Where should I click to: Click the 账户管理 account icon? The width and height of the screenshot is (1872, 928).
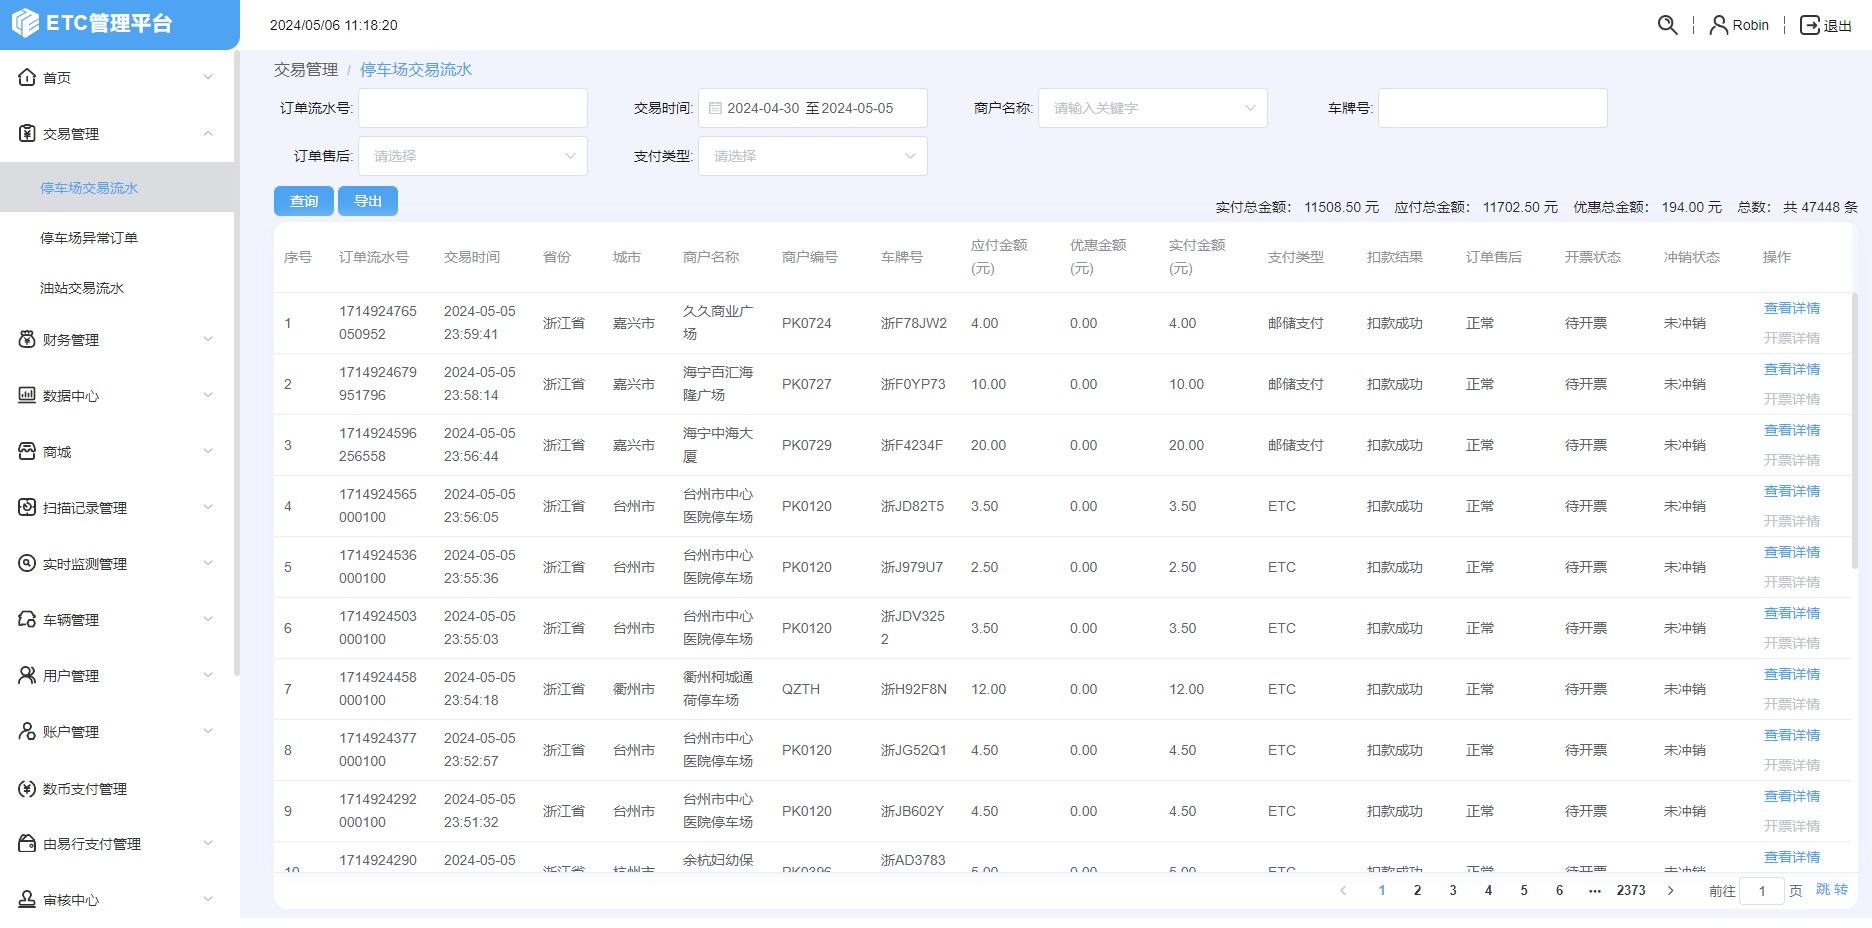coord(27,731)
